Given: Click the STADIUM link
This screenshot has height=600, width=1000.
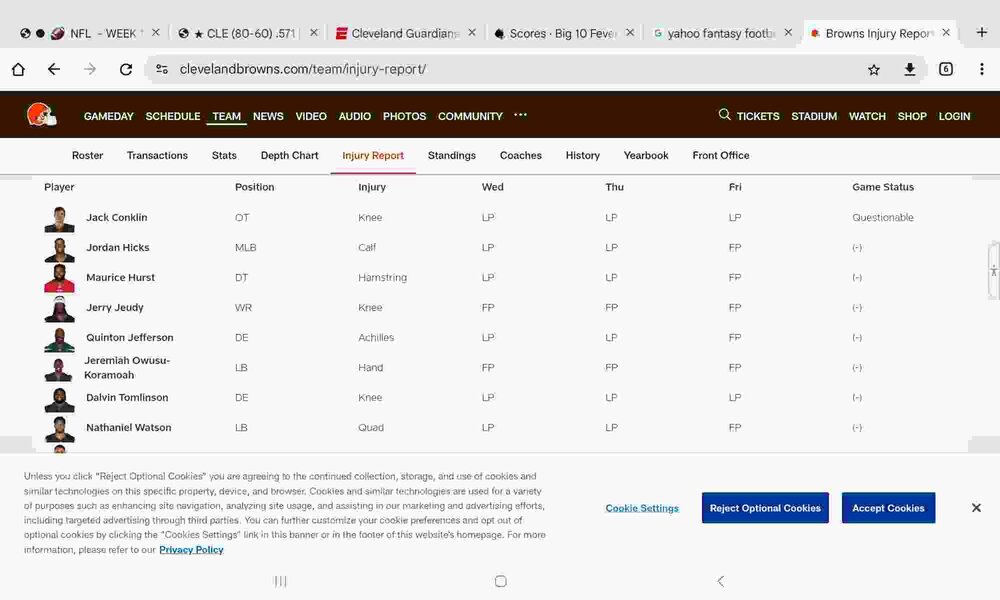Looking at the screenshot, I should coord(814,116).
